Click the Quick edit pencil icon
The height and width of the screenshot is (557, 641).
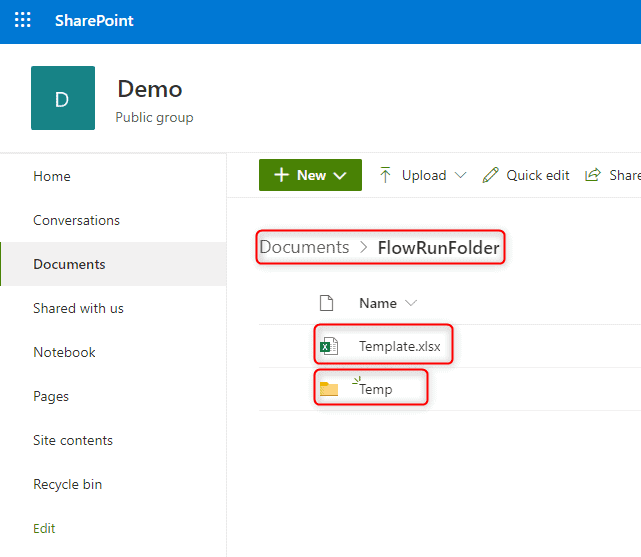point(490,175)
